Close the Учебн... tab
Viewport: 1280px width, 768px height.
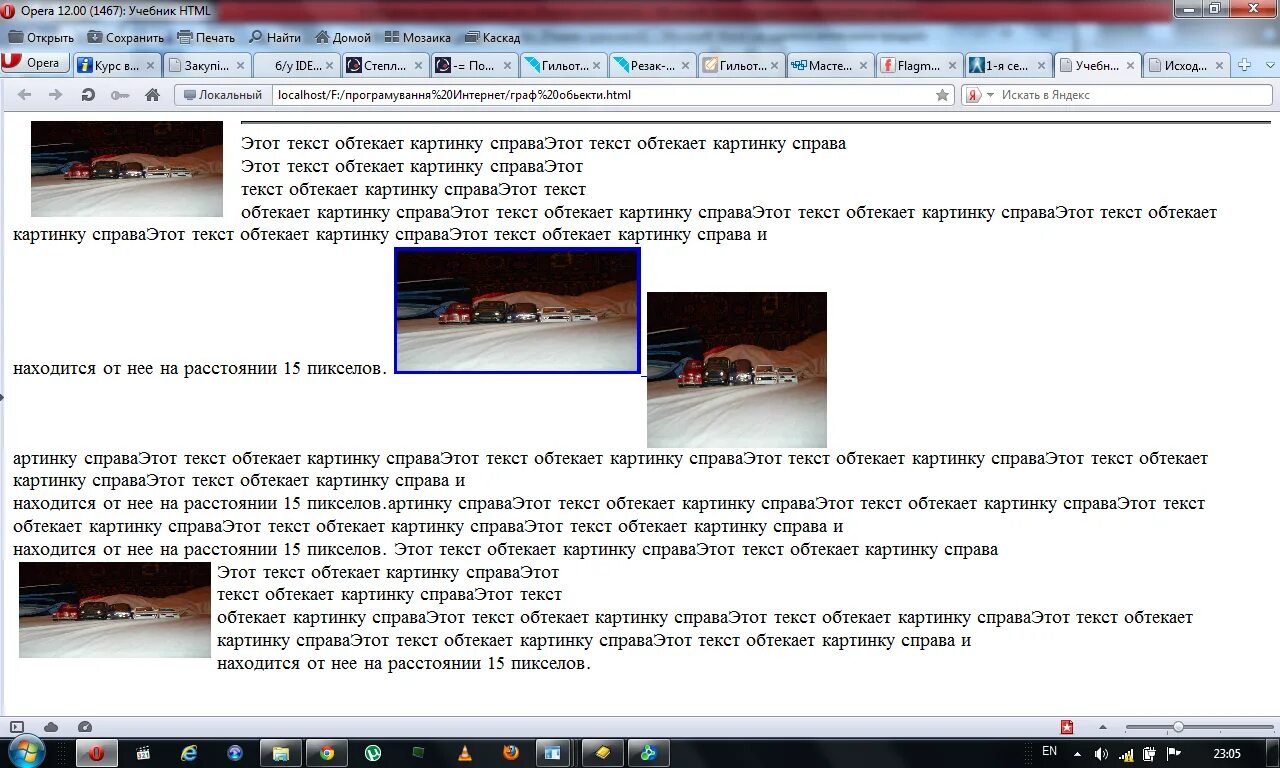click(x=1131, y=66)
